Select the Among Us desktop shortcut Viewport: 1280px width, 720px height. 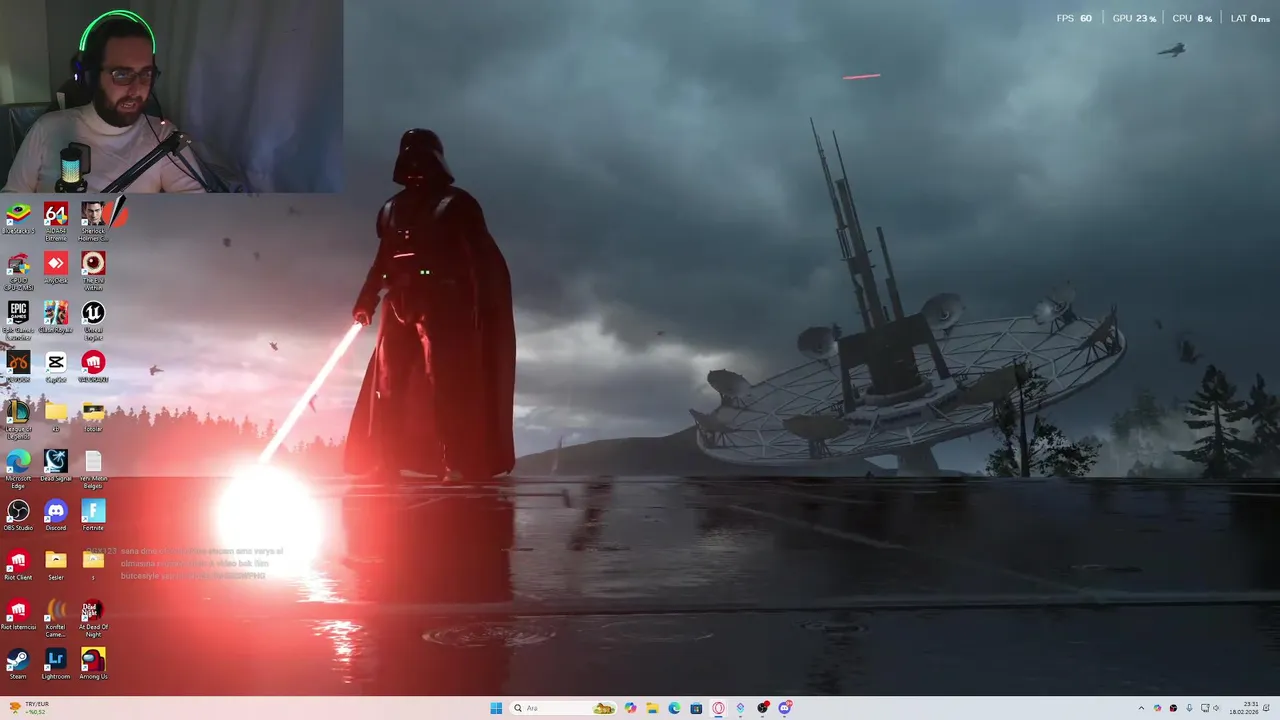coord(93,664)
